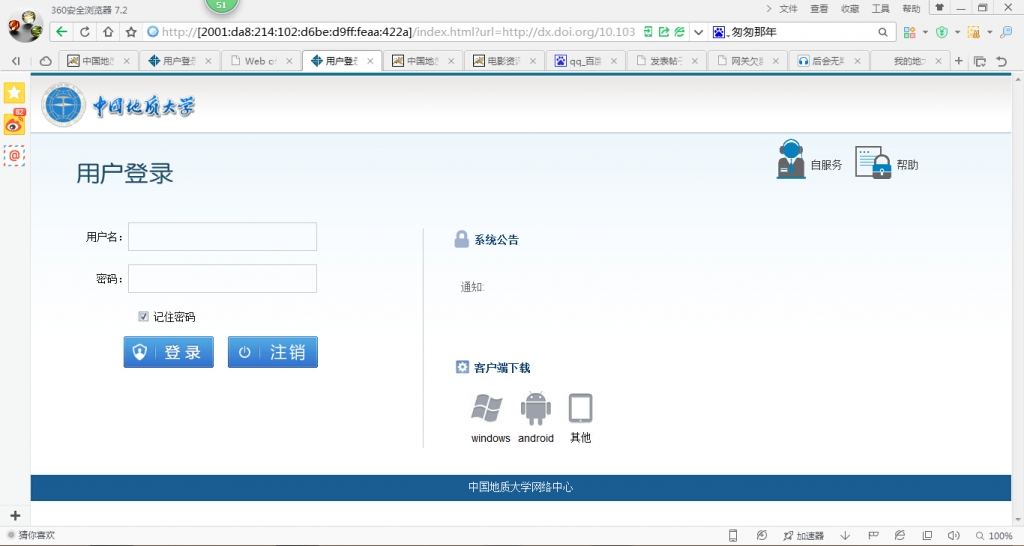Click the 自服务 self-service icon
The width and height of the screenshot is (1024, 546).
(x=791, y=161)
